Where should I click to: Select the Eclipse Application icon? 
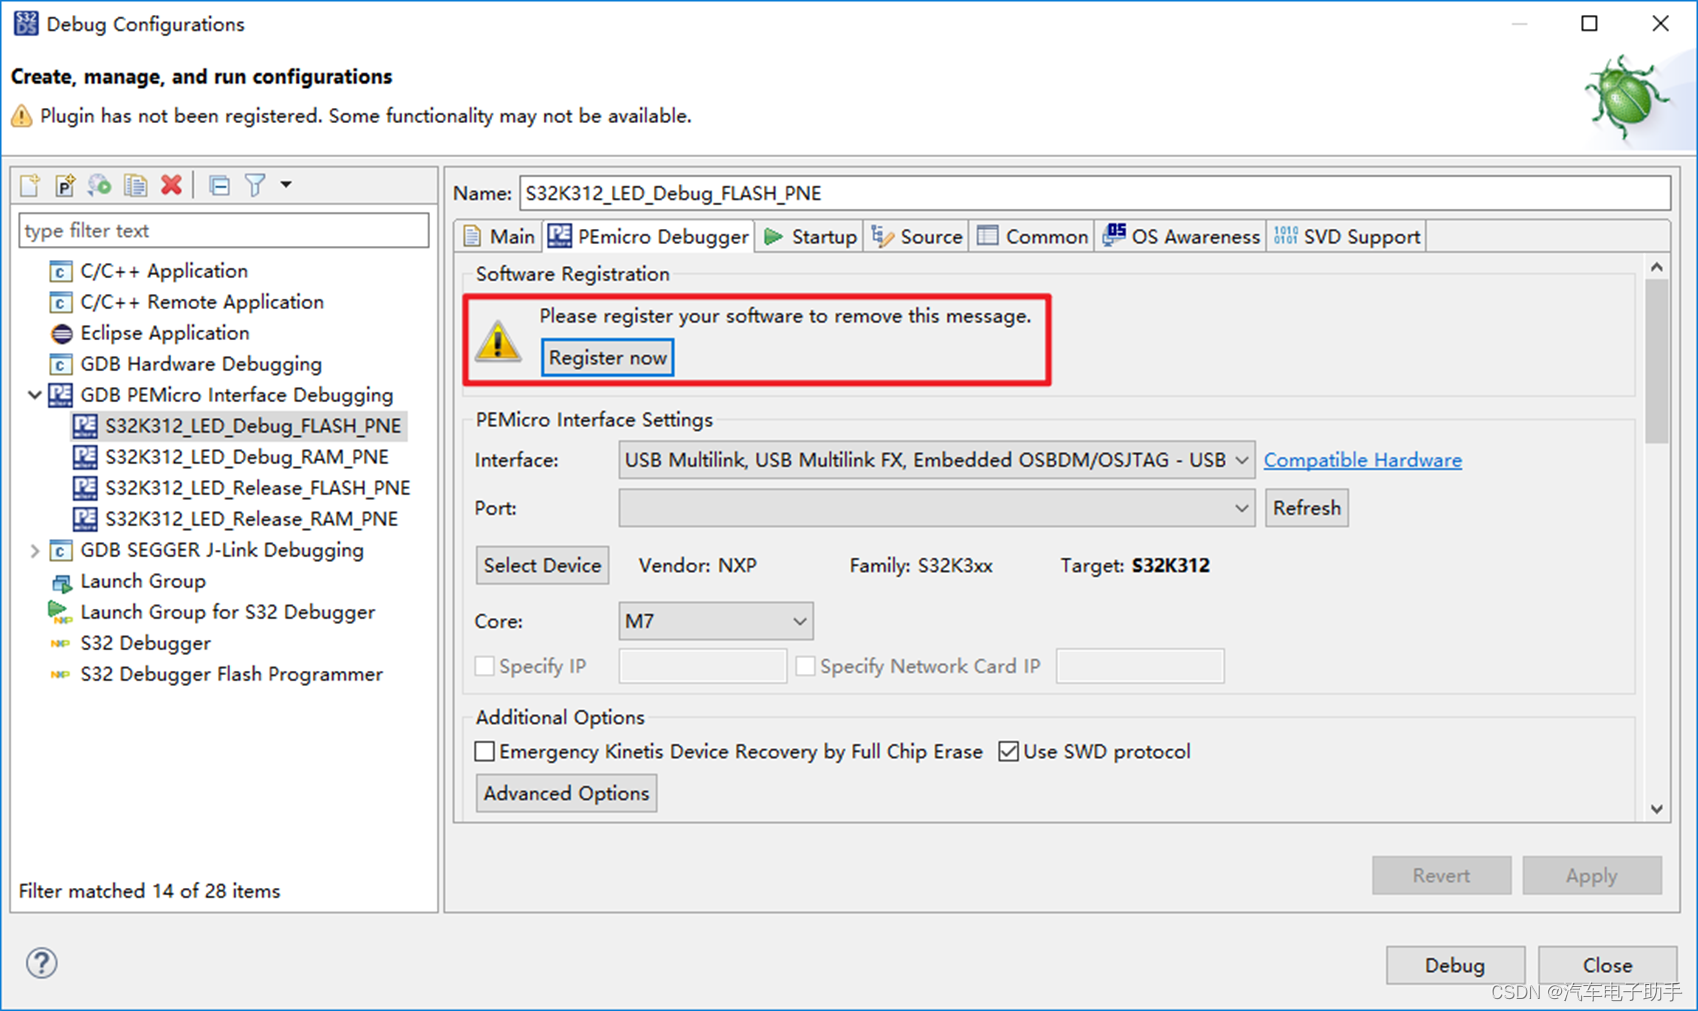pos(61,333)
